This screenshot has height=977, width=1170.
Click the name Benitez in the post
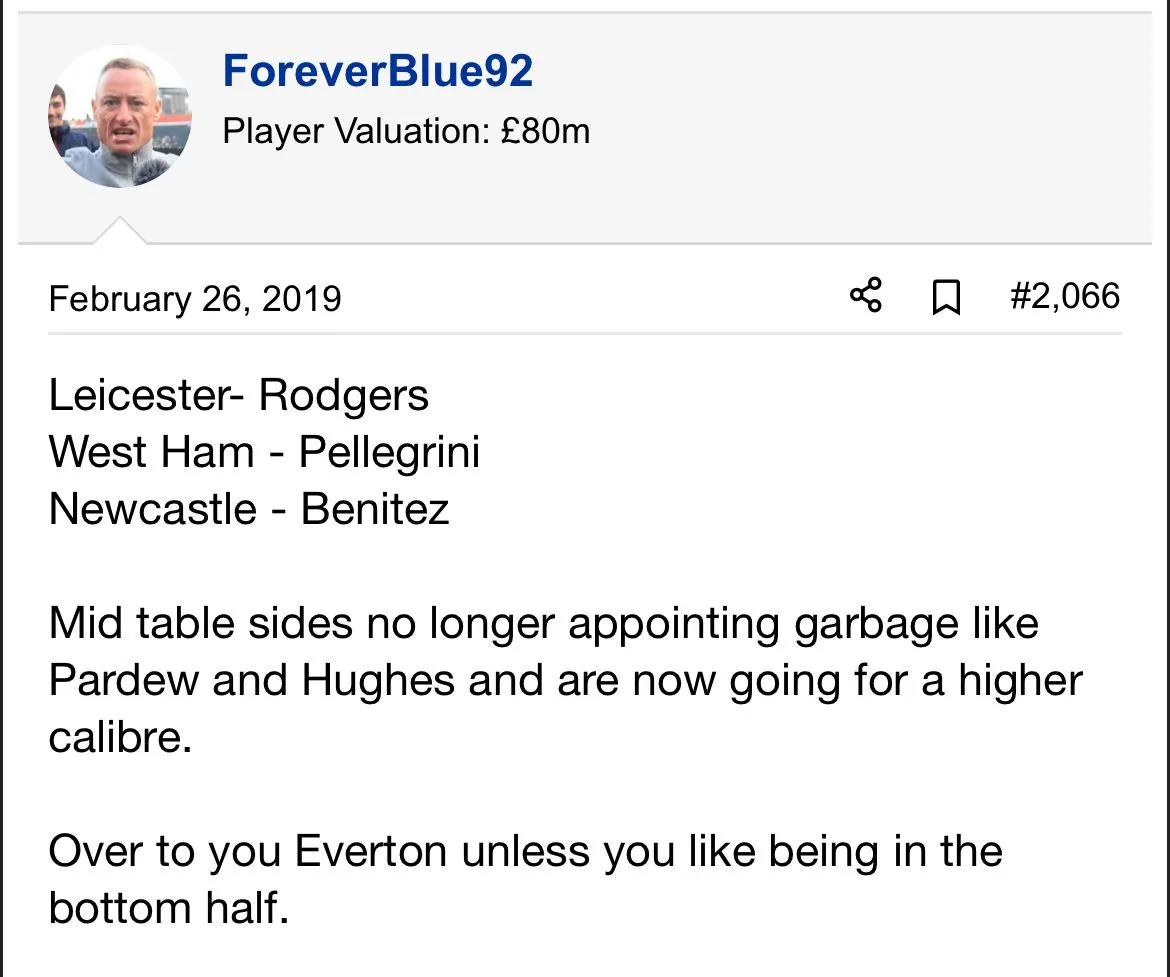coord(375,510)
